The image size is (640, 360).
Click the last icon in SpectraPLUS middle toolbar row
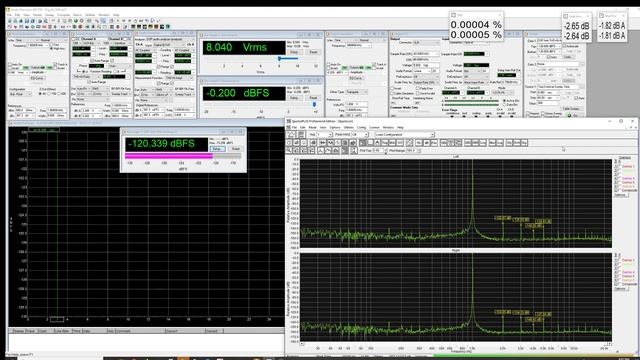524,143
